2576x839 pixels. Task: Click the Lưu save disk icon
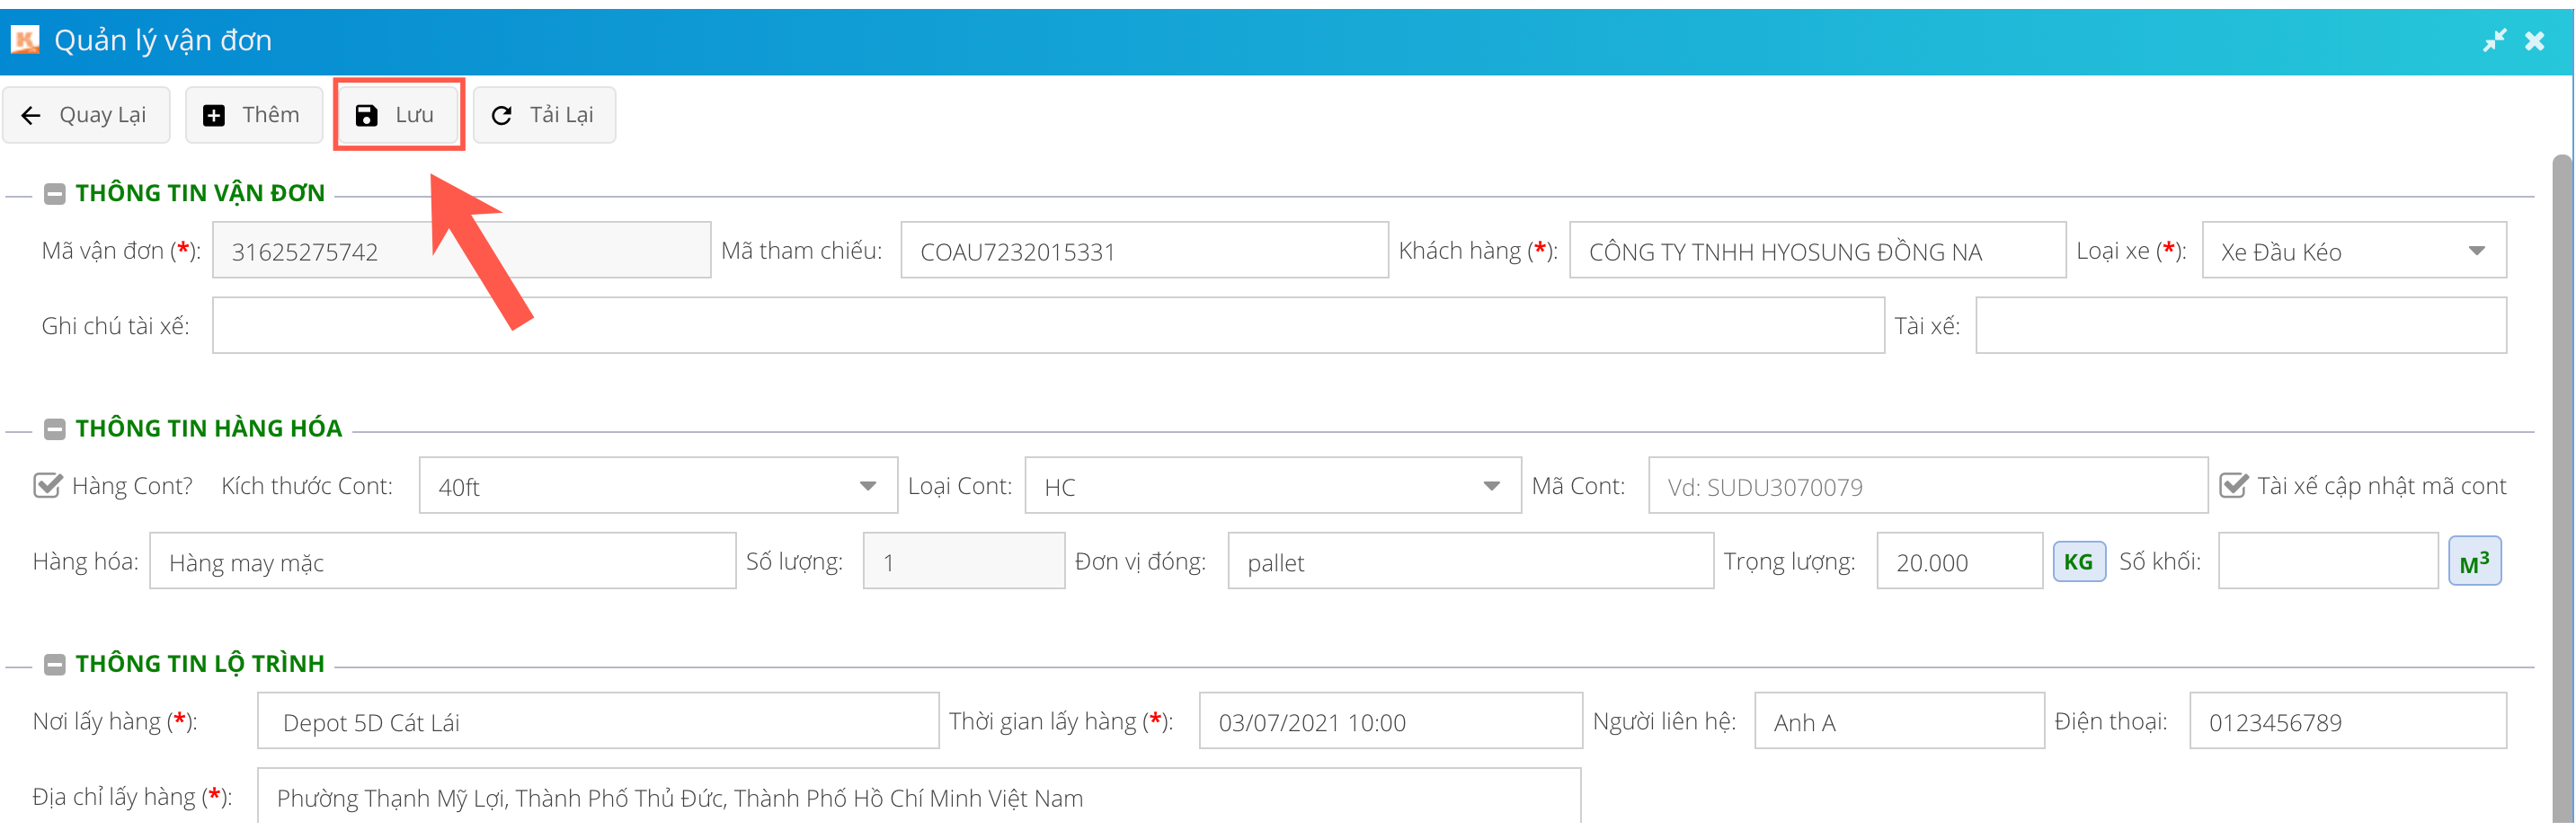[367, 116]
